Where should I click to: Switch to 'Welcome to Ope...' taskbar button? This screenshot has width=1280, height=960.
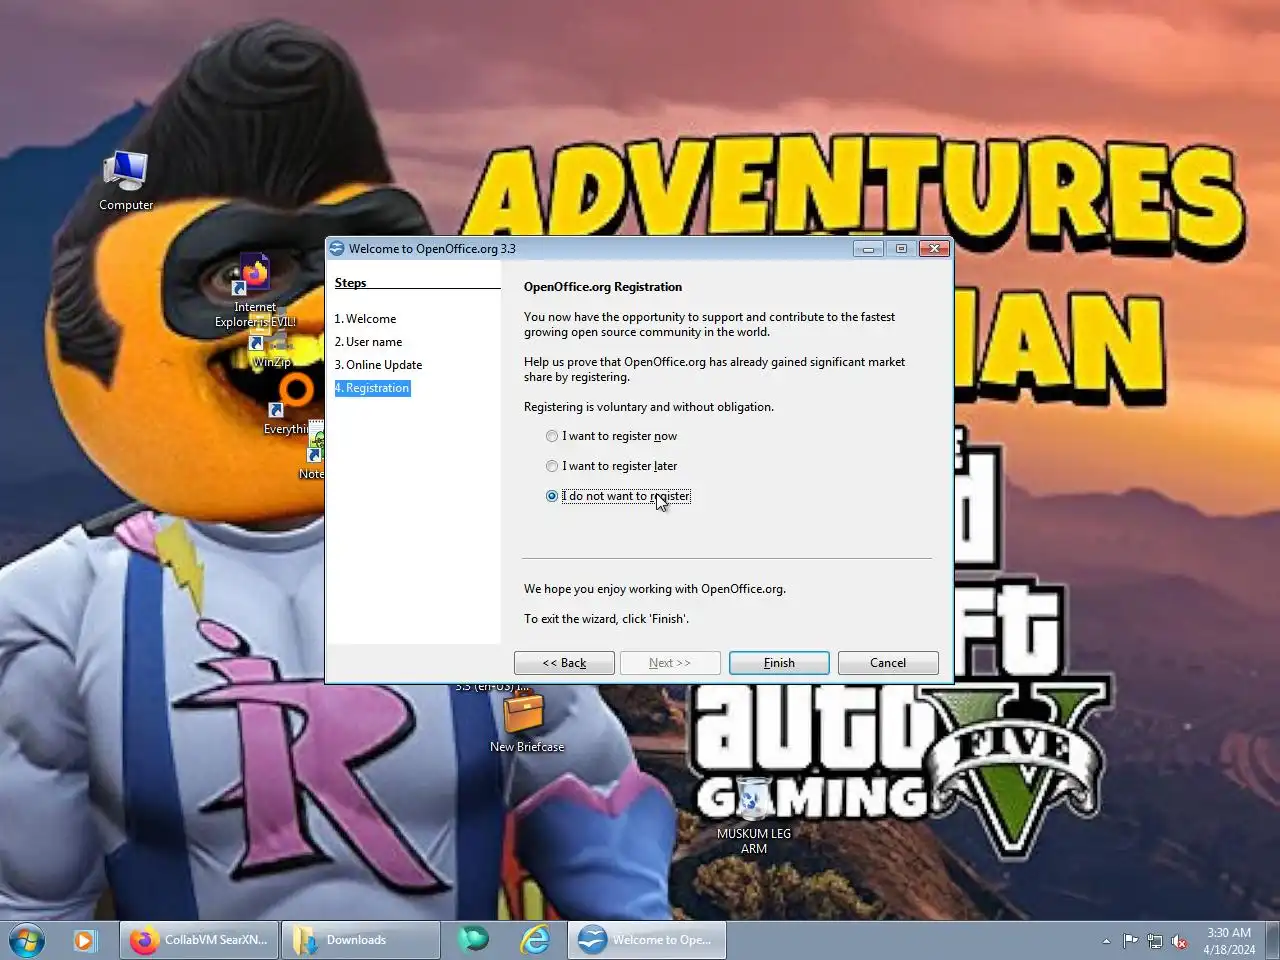click(x=647, y=940)
